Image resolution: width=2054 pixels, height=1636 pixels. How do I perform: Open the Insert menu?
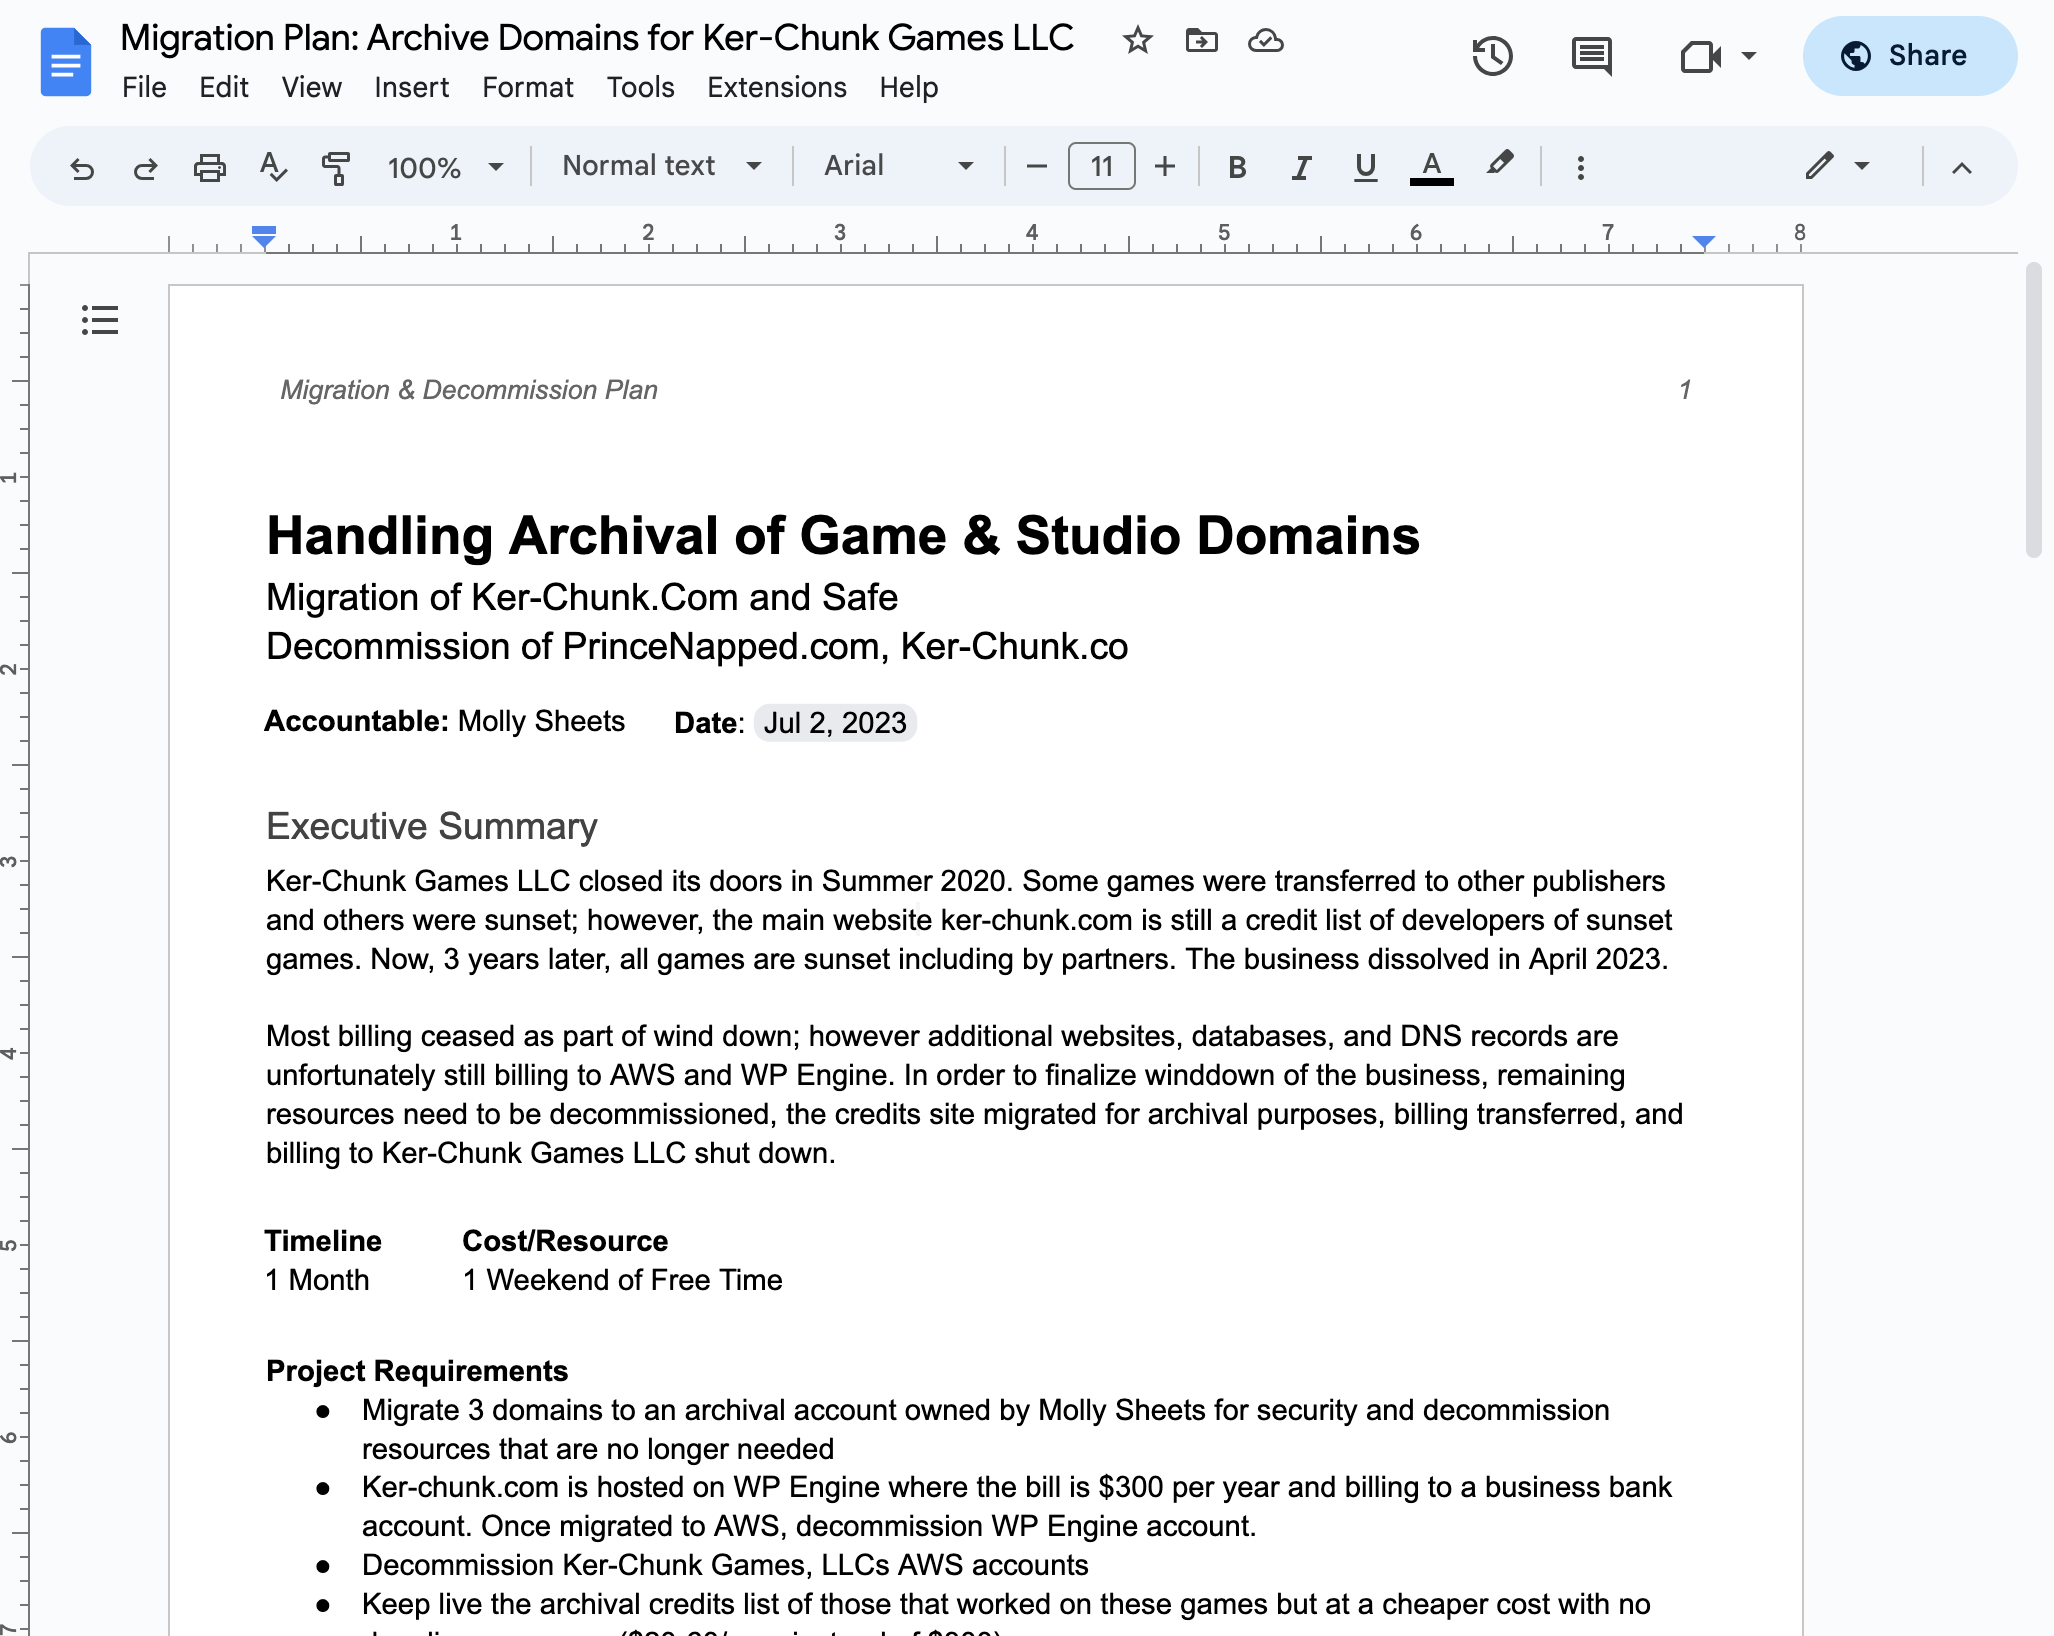tap(411, 88)
